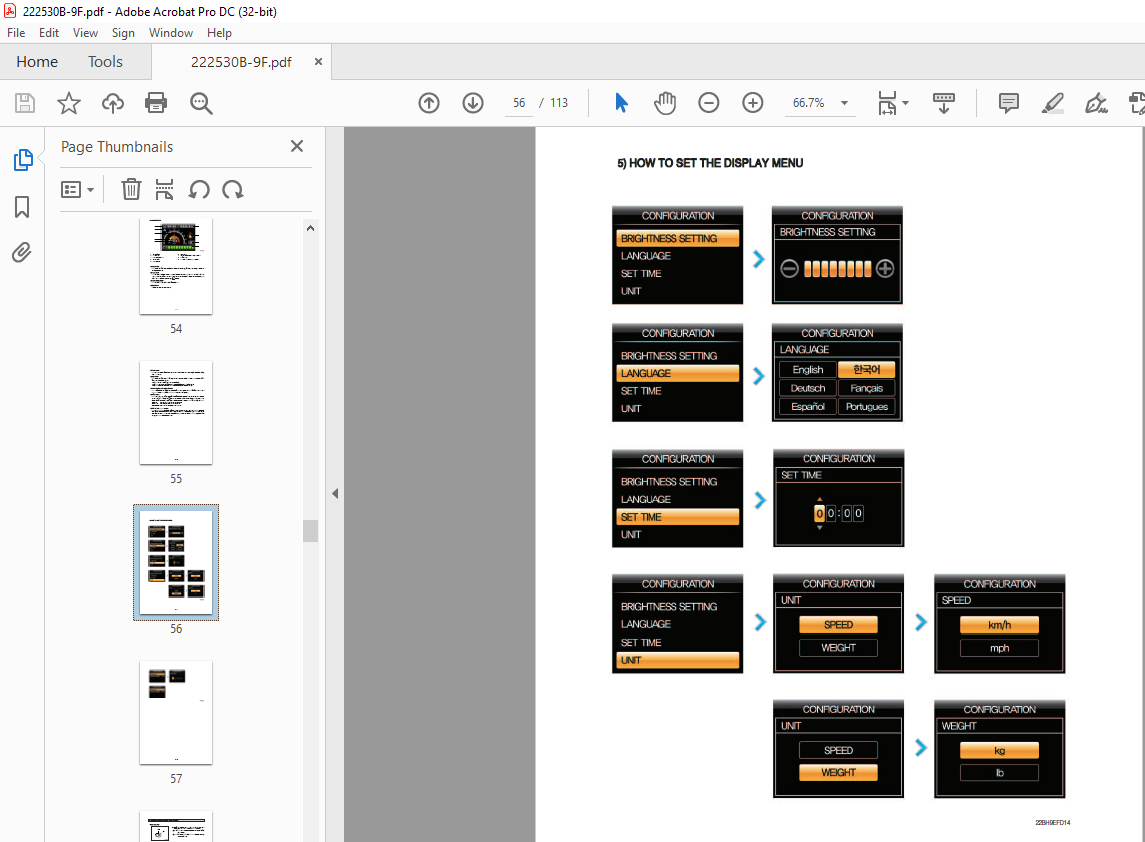Click the 'Page Thumbnails' panel title
Viewport: 1145px width, 842px height.
117,147
